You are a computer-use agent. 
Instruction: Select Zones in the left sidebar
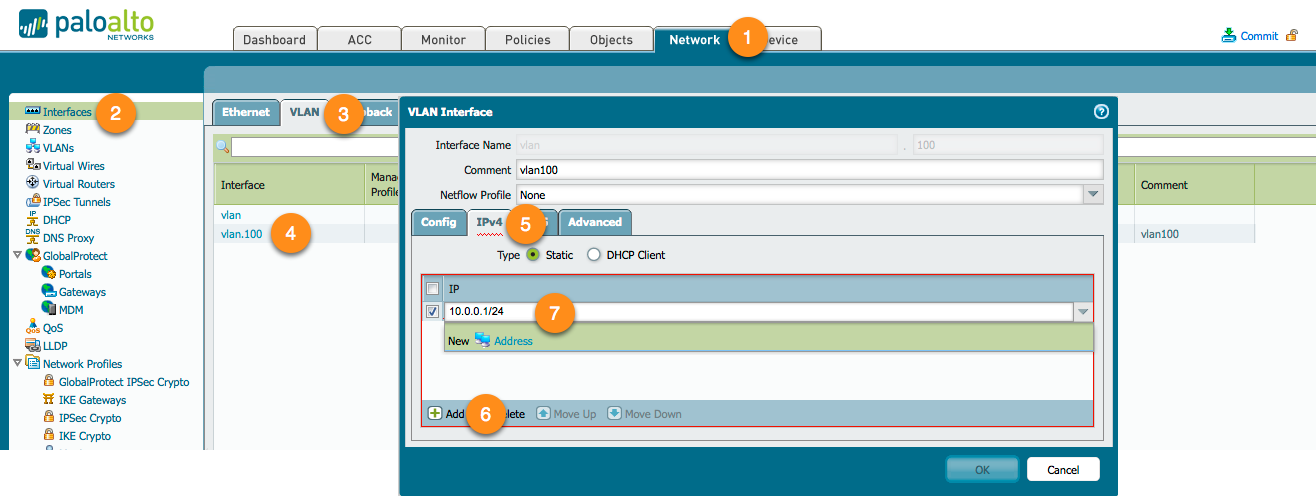(56, 130)
